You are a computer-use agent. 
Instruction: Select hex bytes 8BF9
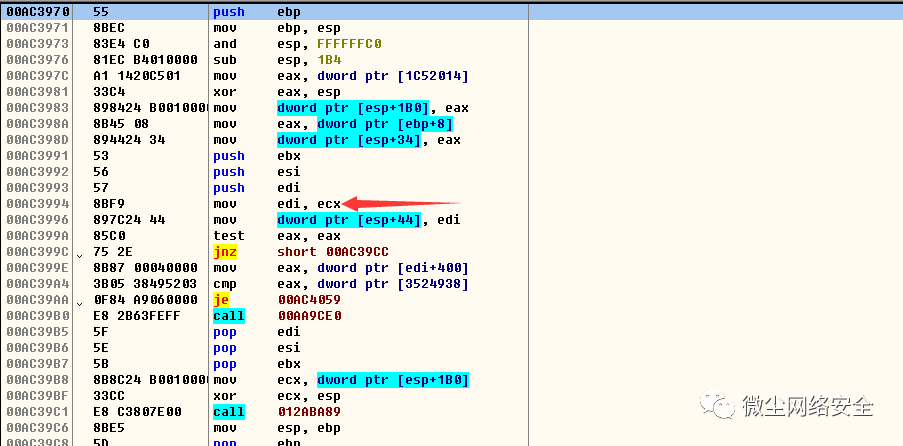[x=109, y=204]
